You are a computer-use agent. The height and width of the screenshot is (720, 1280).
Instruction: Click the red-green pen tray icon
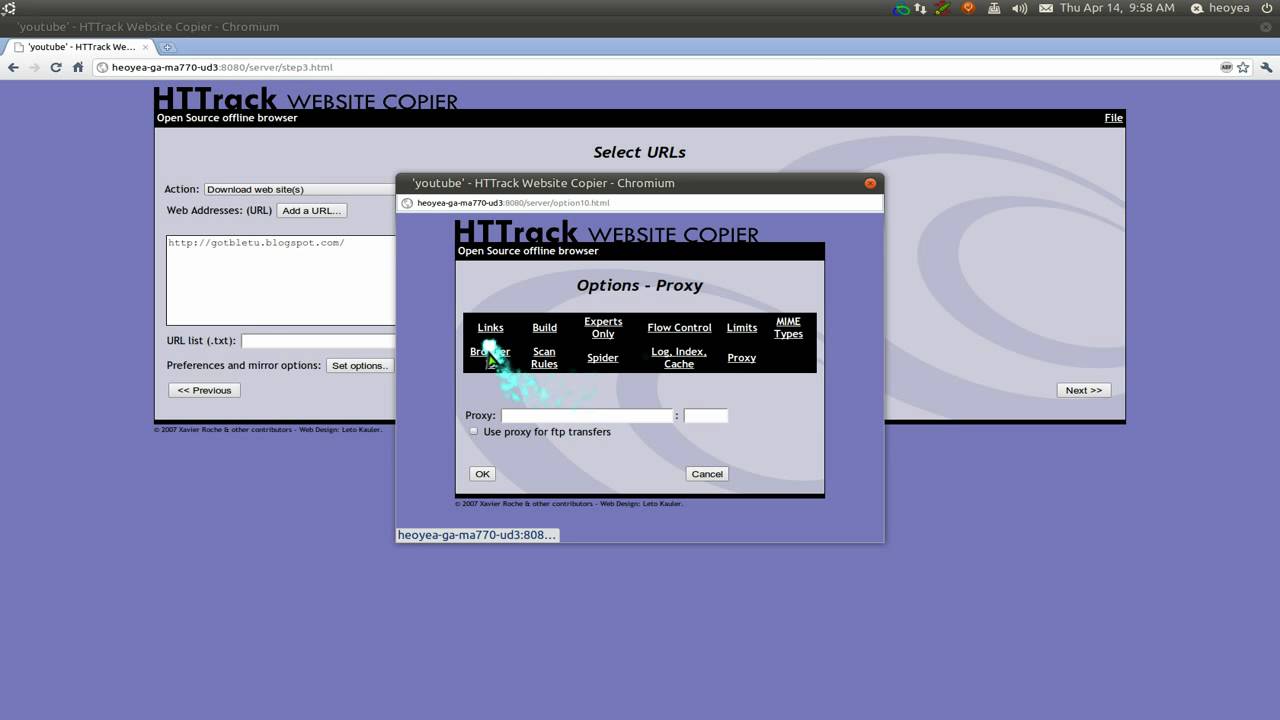(x=944, y=8)
